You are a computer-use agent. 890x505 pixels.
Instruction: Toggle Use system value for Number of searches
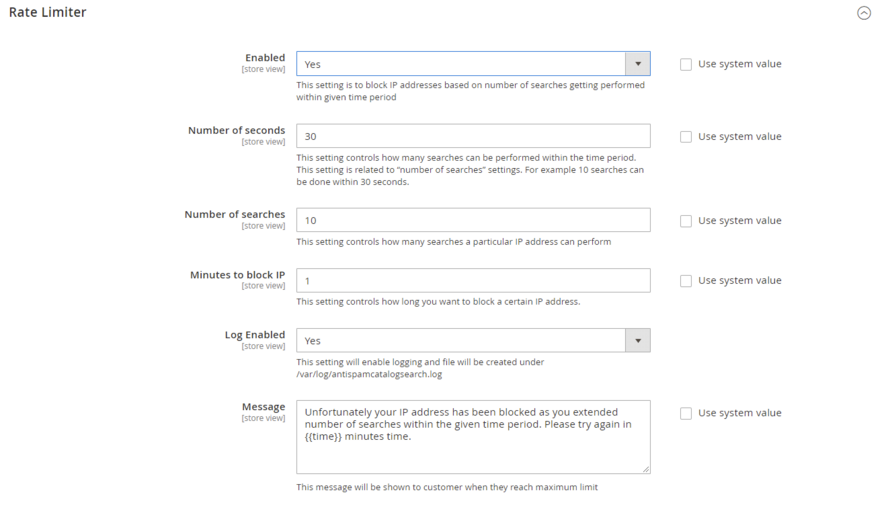[685, 221]
